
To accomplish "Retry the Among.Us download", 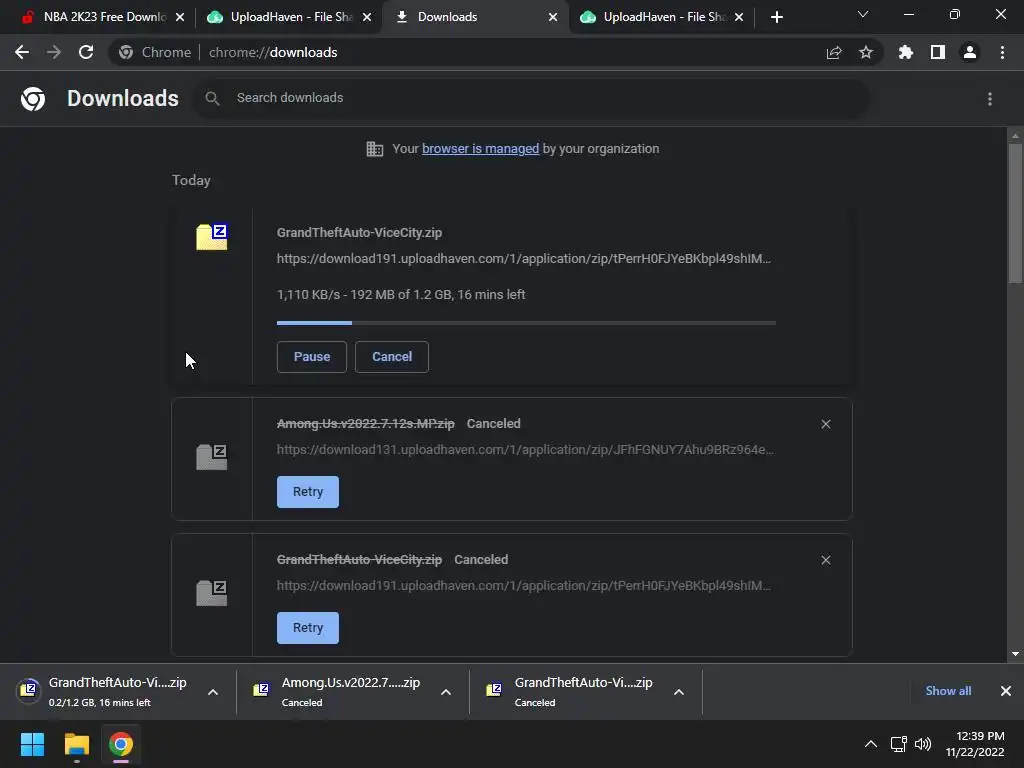I will 308,492.
